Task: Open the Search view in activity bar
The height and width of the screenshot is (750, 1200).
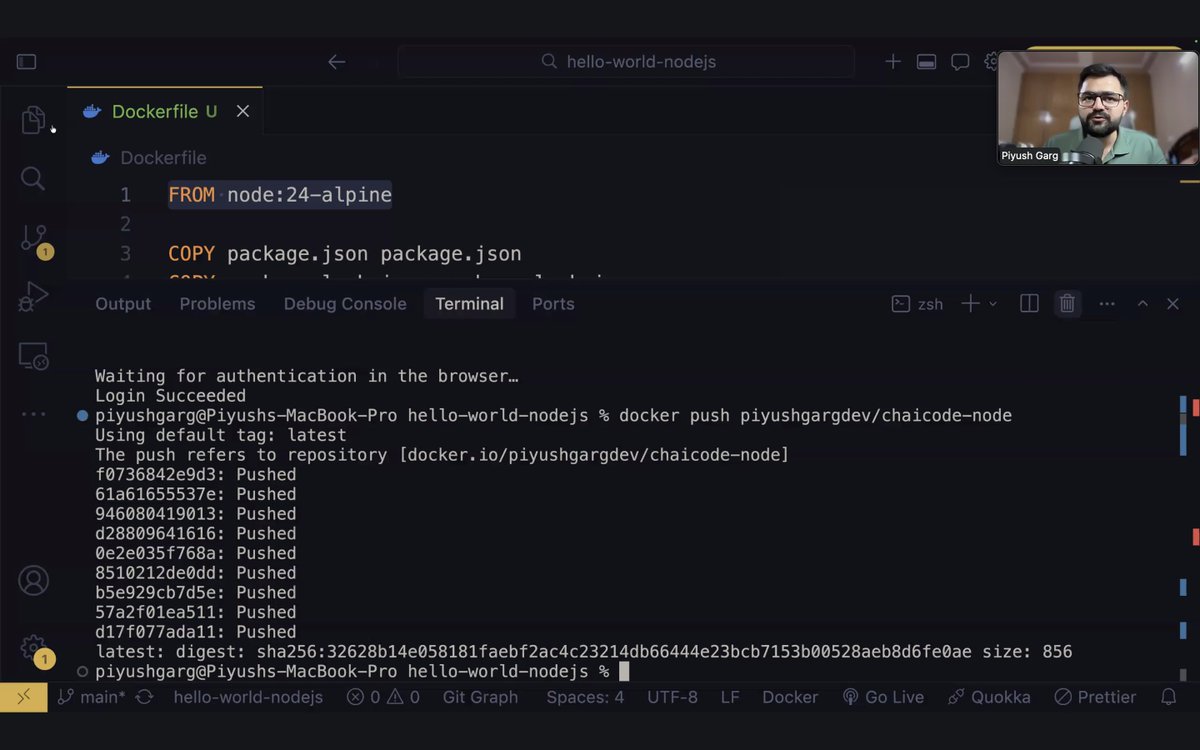Action: point(33,179)
